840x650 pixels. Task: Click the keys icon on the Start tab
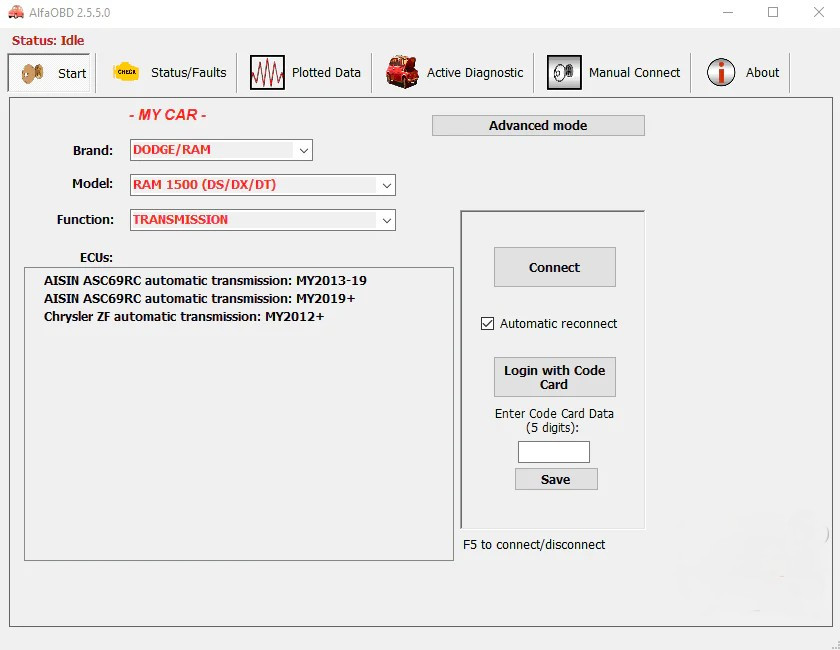[32, 73]
